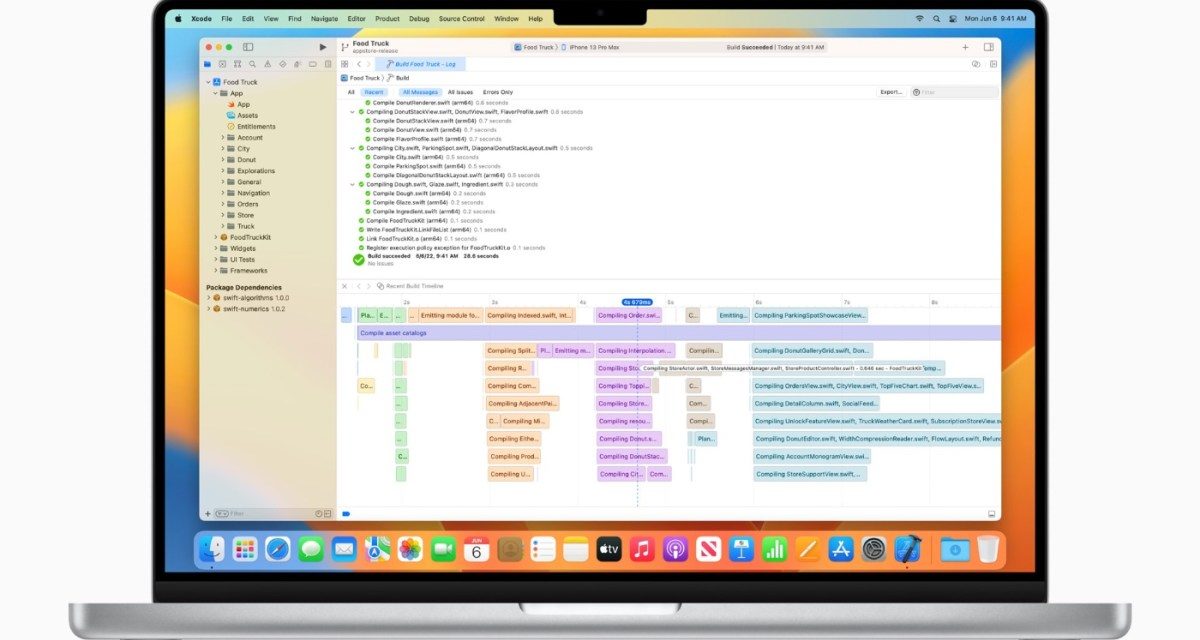The image size is (1200, 640).
Task: Switch filter to Errors Only
Action: (497, 92)
